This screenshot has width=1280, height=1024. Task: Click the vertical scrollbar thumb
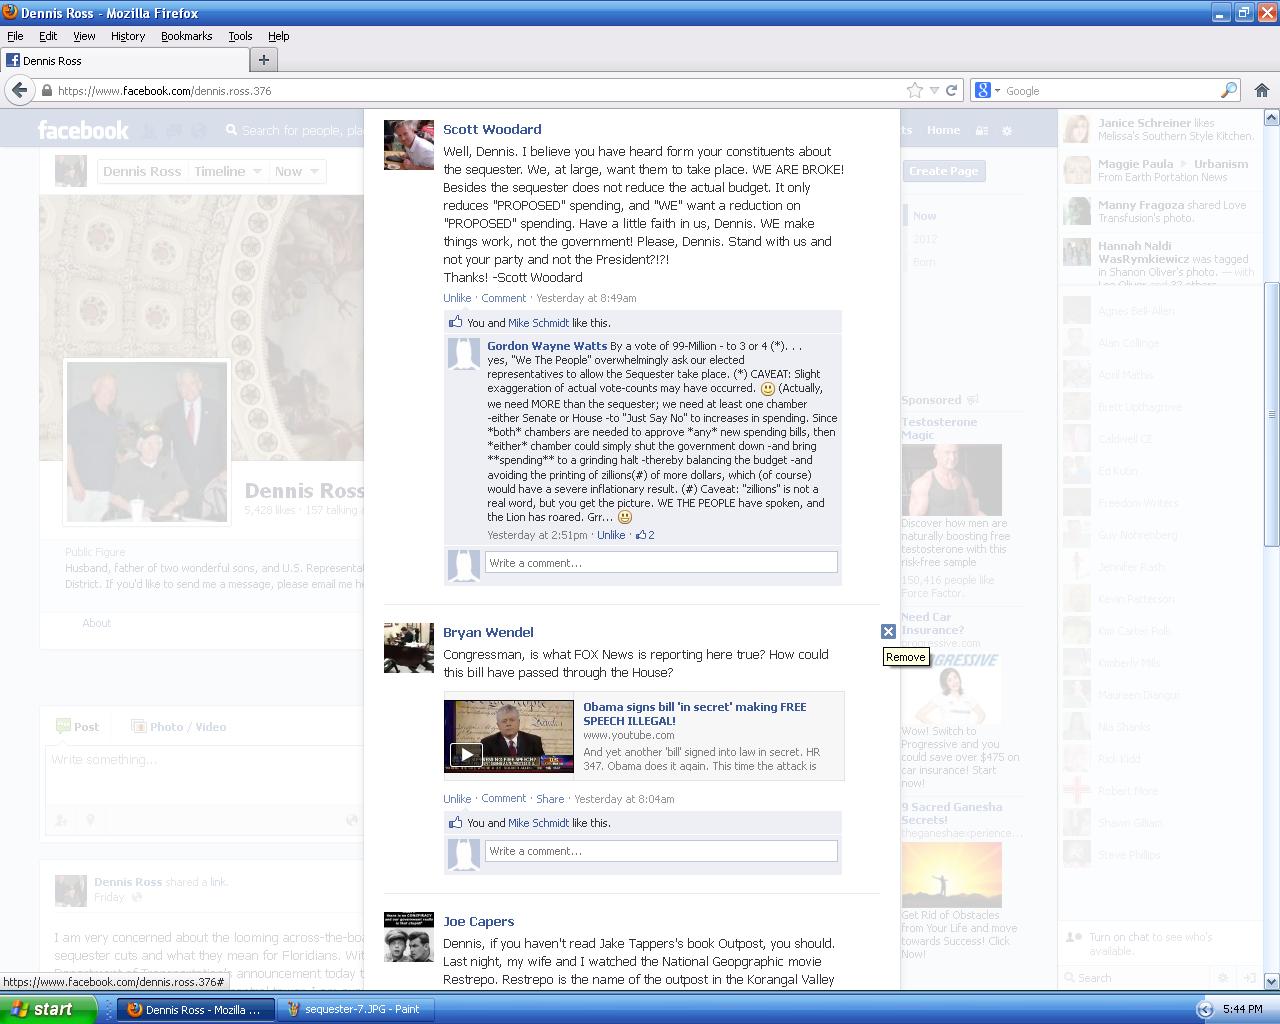1272,415
